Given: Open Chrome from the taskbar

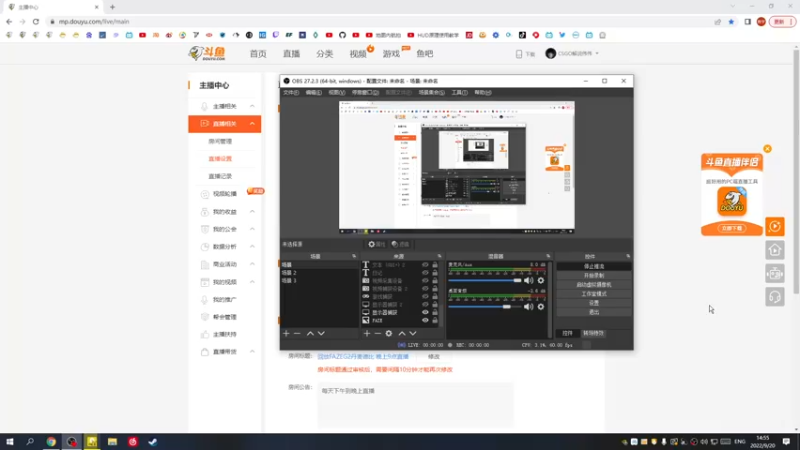Looking at the screenshot, I should (x=51, y=442).
